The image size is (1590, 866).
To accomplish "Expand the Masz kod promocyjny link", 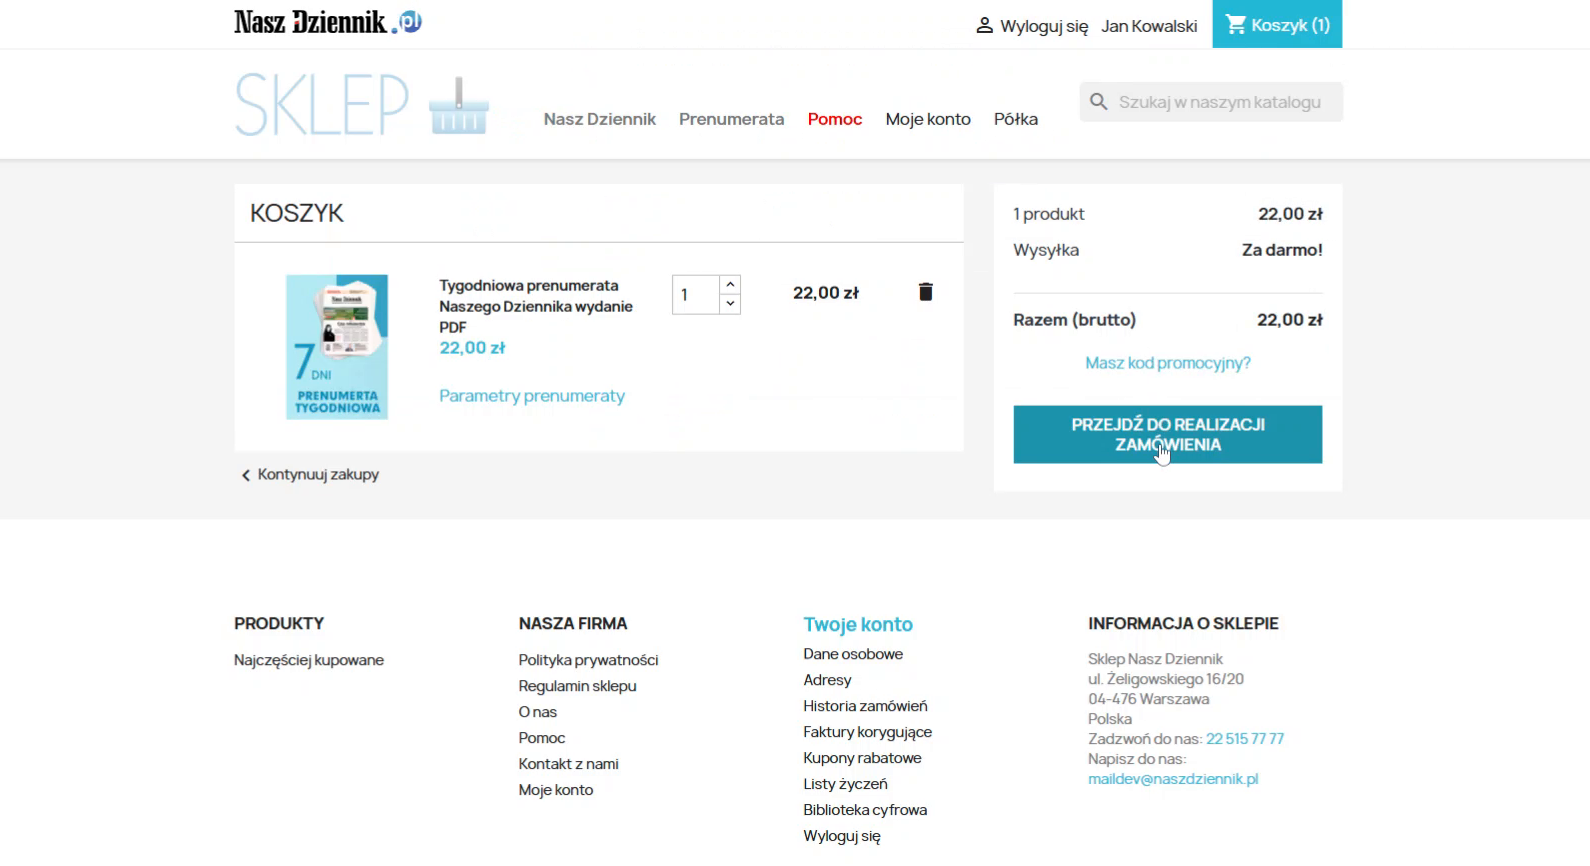I will click(1167, 363).
